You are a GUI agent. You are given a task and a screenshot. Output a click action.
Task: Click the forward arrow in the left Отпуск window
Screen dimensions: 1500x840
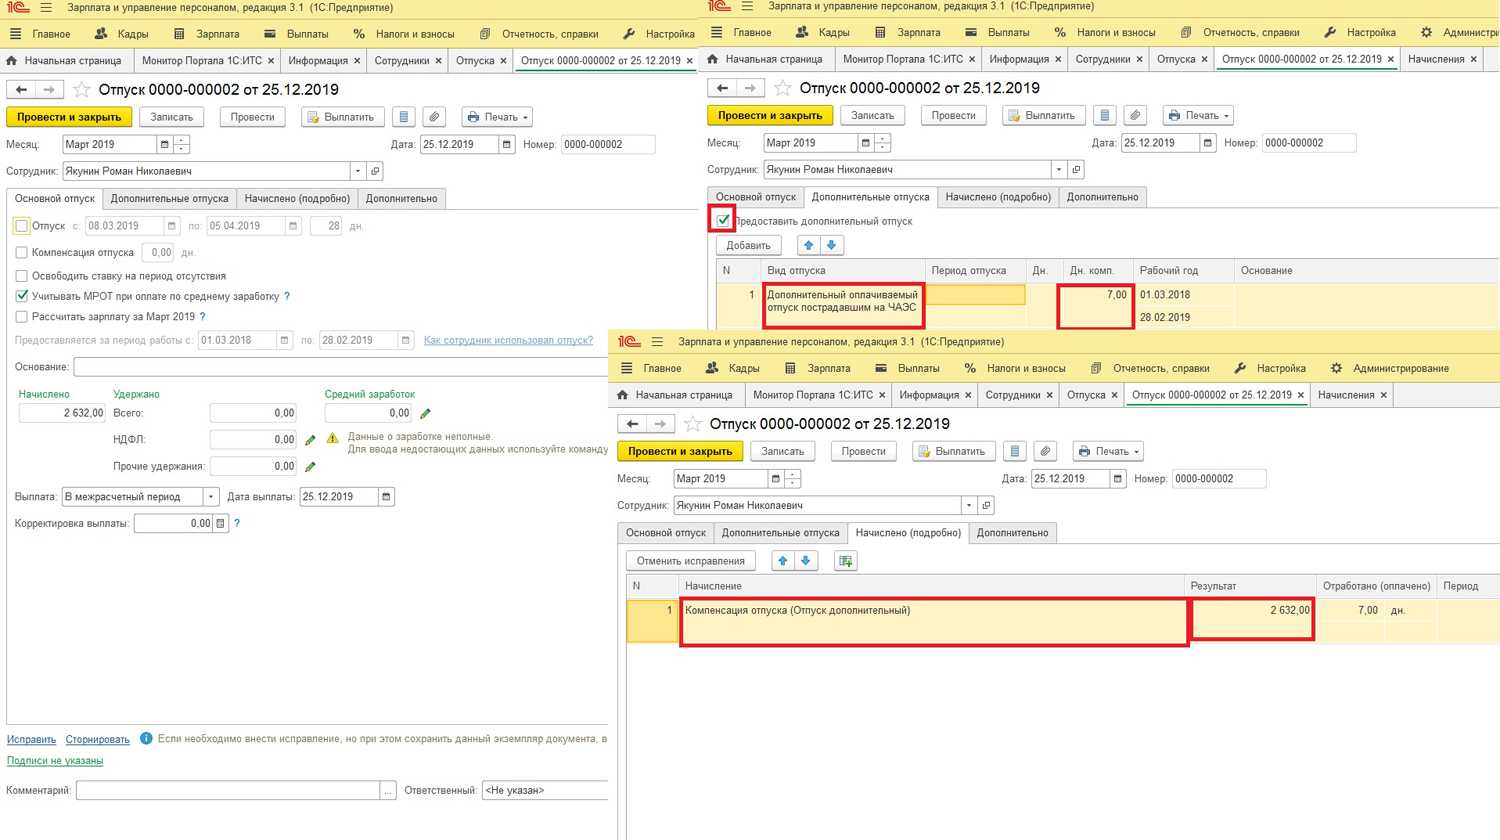(x=49, y=90)
